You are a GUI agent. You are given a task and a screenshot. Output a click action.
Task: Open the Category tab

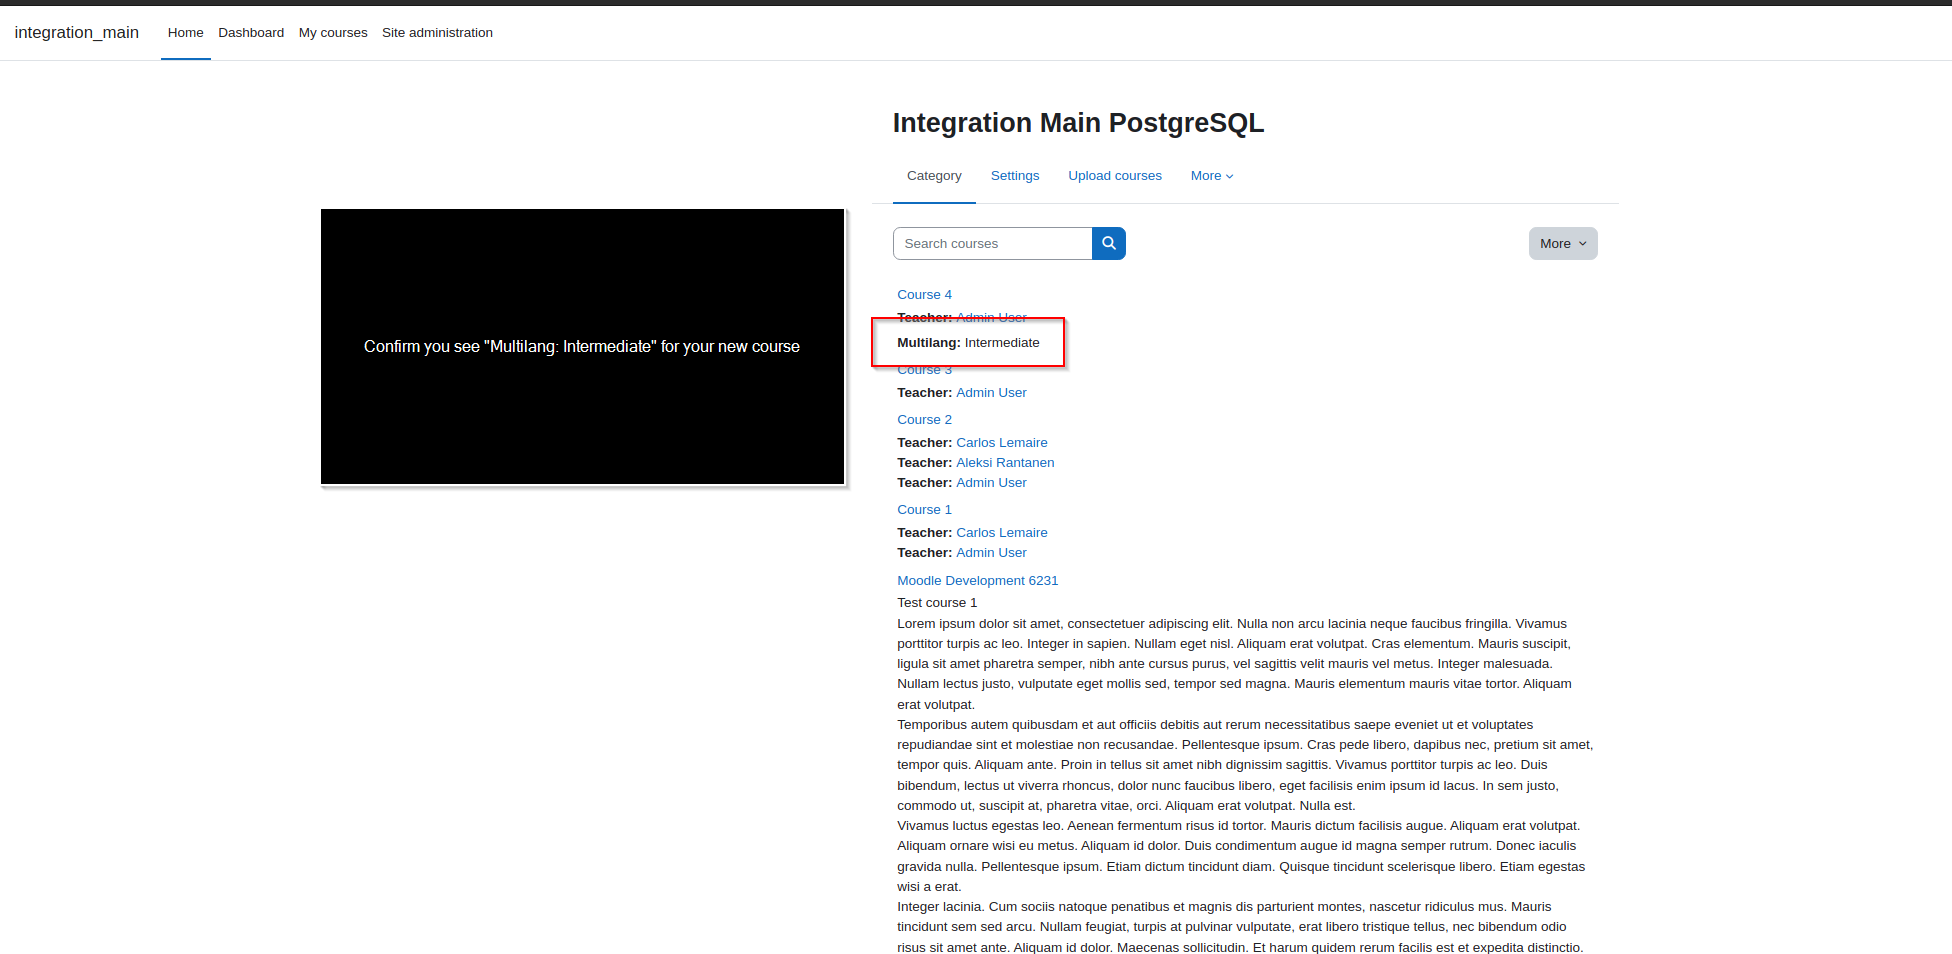(x=934, y=176)
